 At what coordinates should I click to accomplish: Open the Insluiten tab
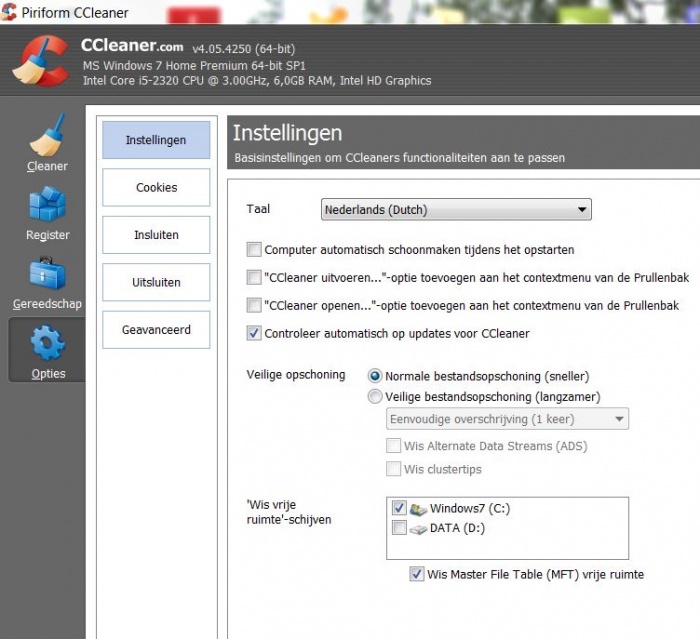(156, 235)
